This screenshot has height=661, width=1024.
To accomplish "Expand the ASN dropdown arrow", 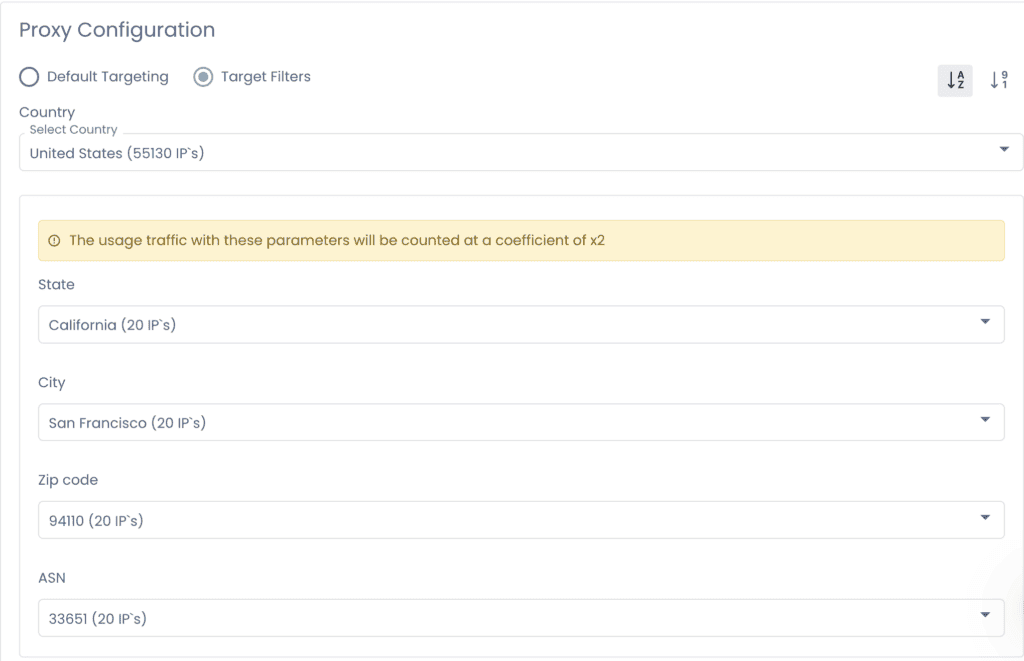I will coord(985,615).
